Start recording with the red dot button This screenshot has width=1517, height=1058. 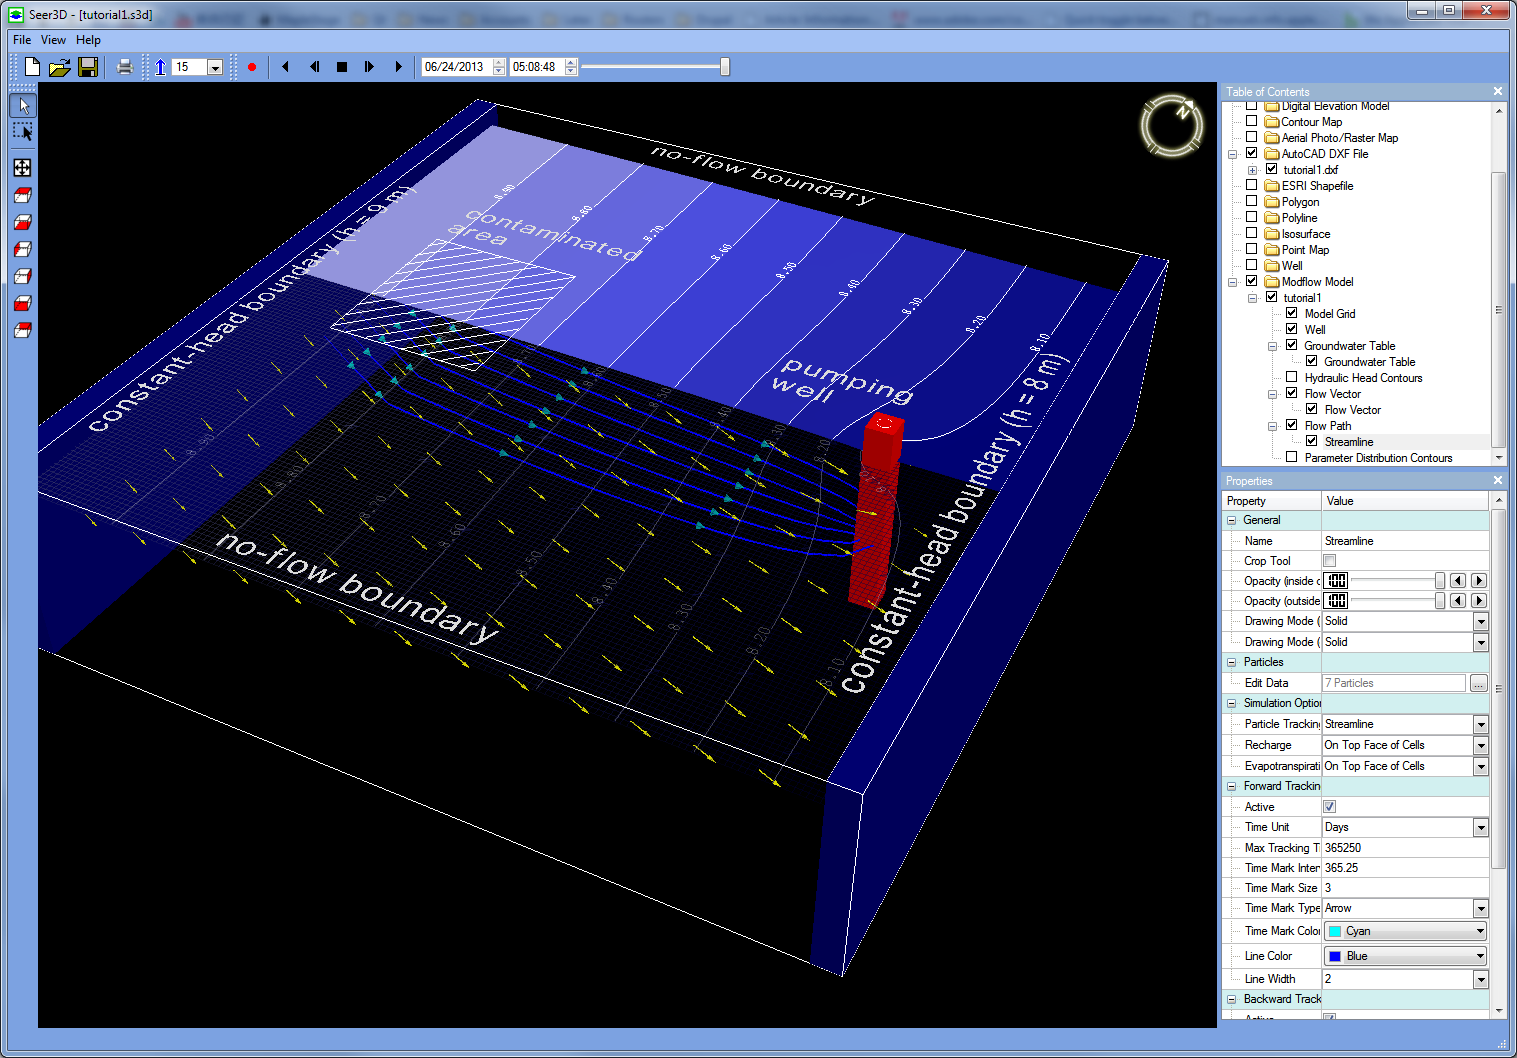(252, 67)
